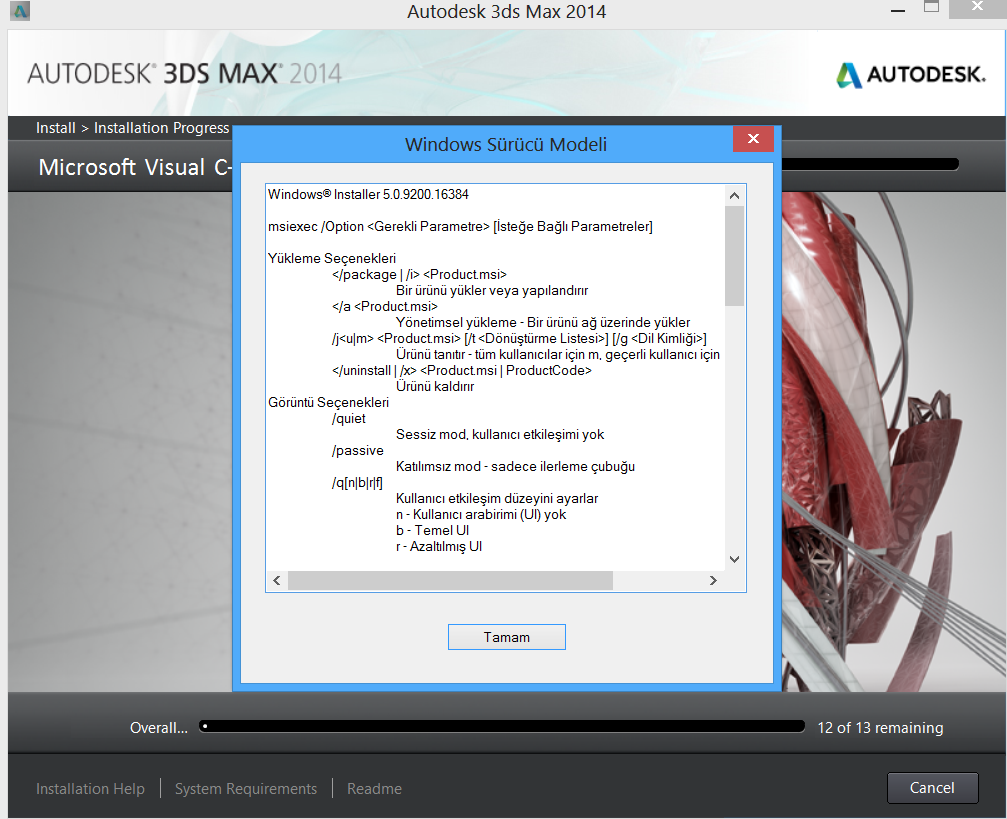Click the 'msiexec /Option' usage line
This screenshot has width=1007, height=819.
(x=460, y=226)
